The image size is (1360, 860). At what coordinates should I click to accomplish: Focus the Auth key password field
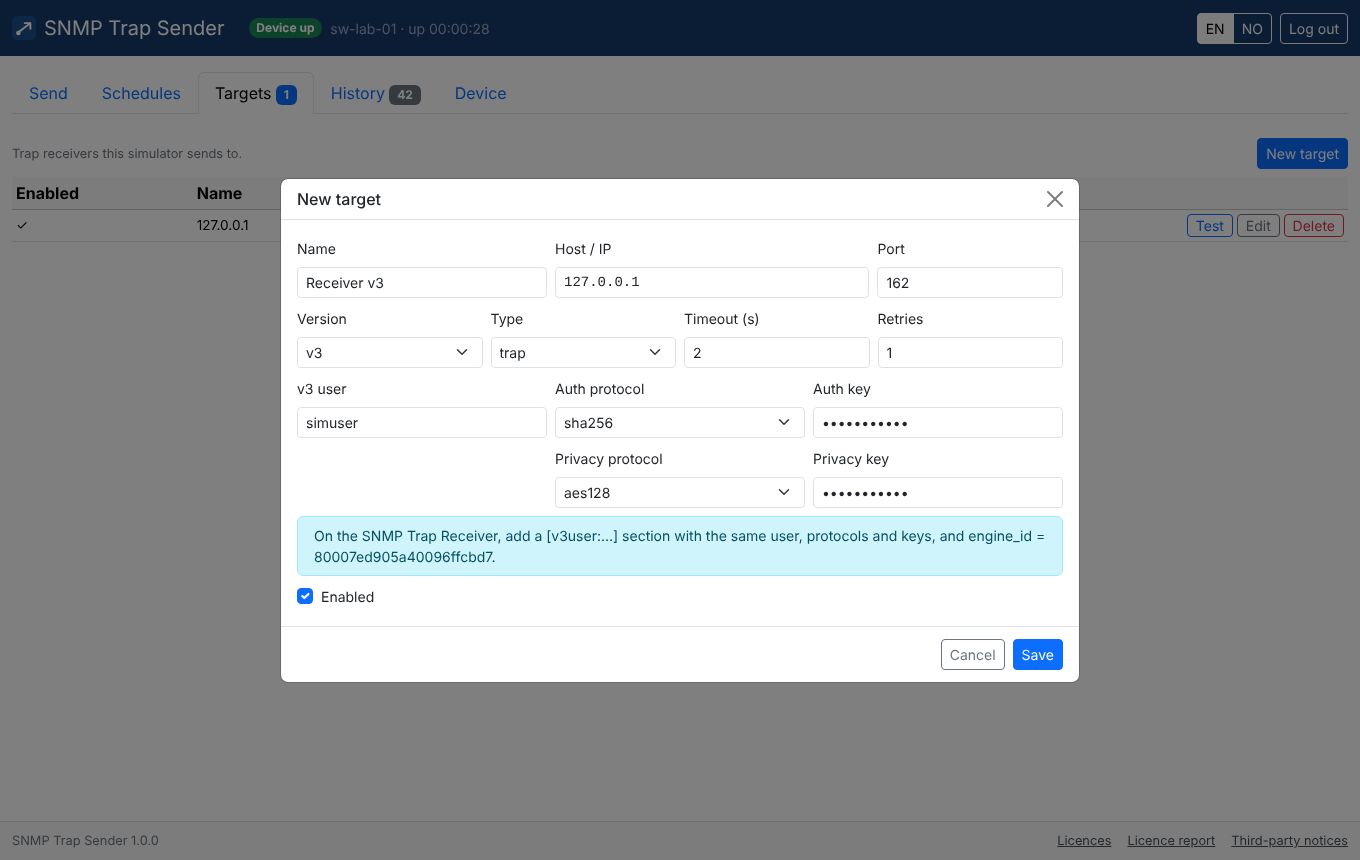tap(938, 422)
